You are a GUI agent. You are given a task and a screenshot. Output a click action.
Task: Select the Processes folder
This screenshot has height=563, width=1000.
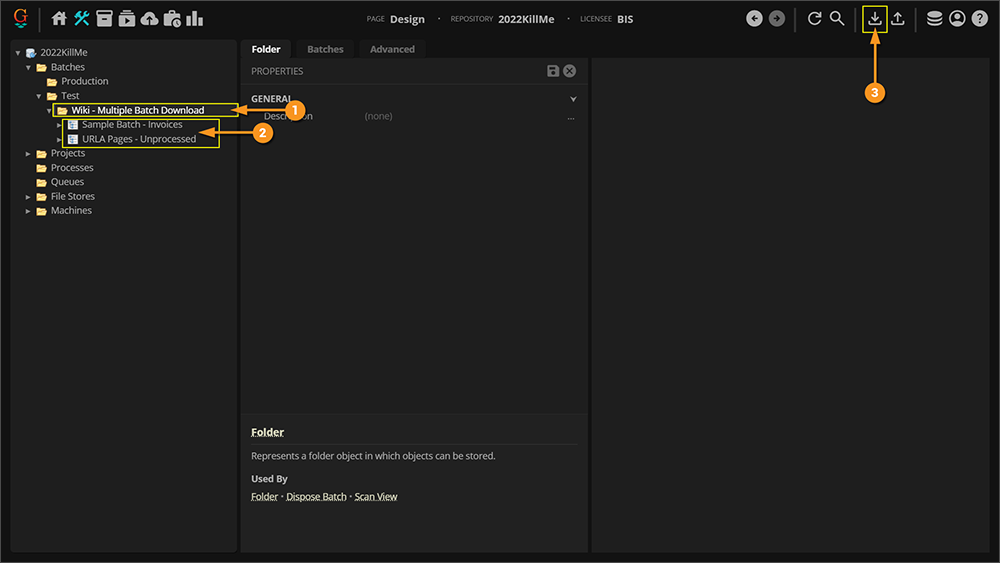[x=72, y=168]
